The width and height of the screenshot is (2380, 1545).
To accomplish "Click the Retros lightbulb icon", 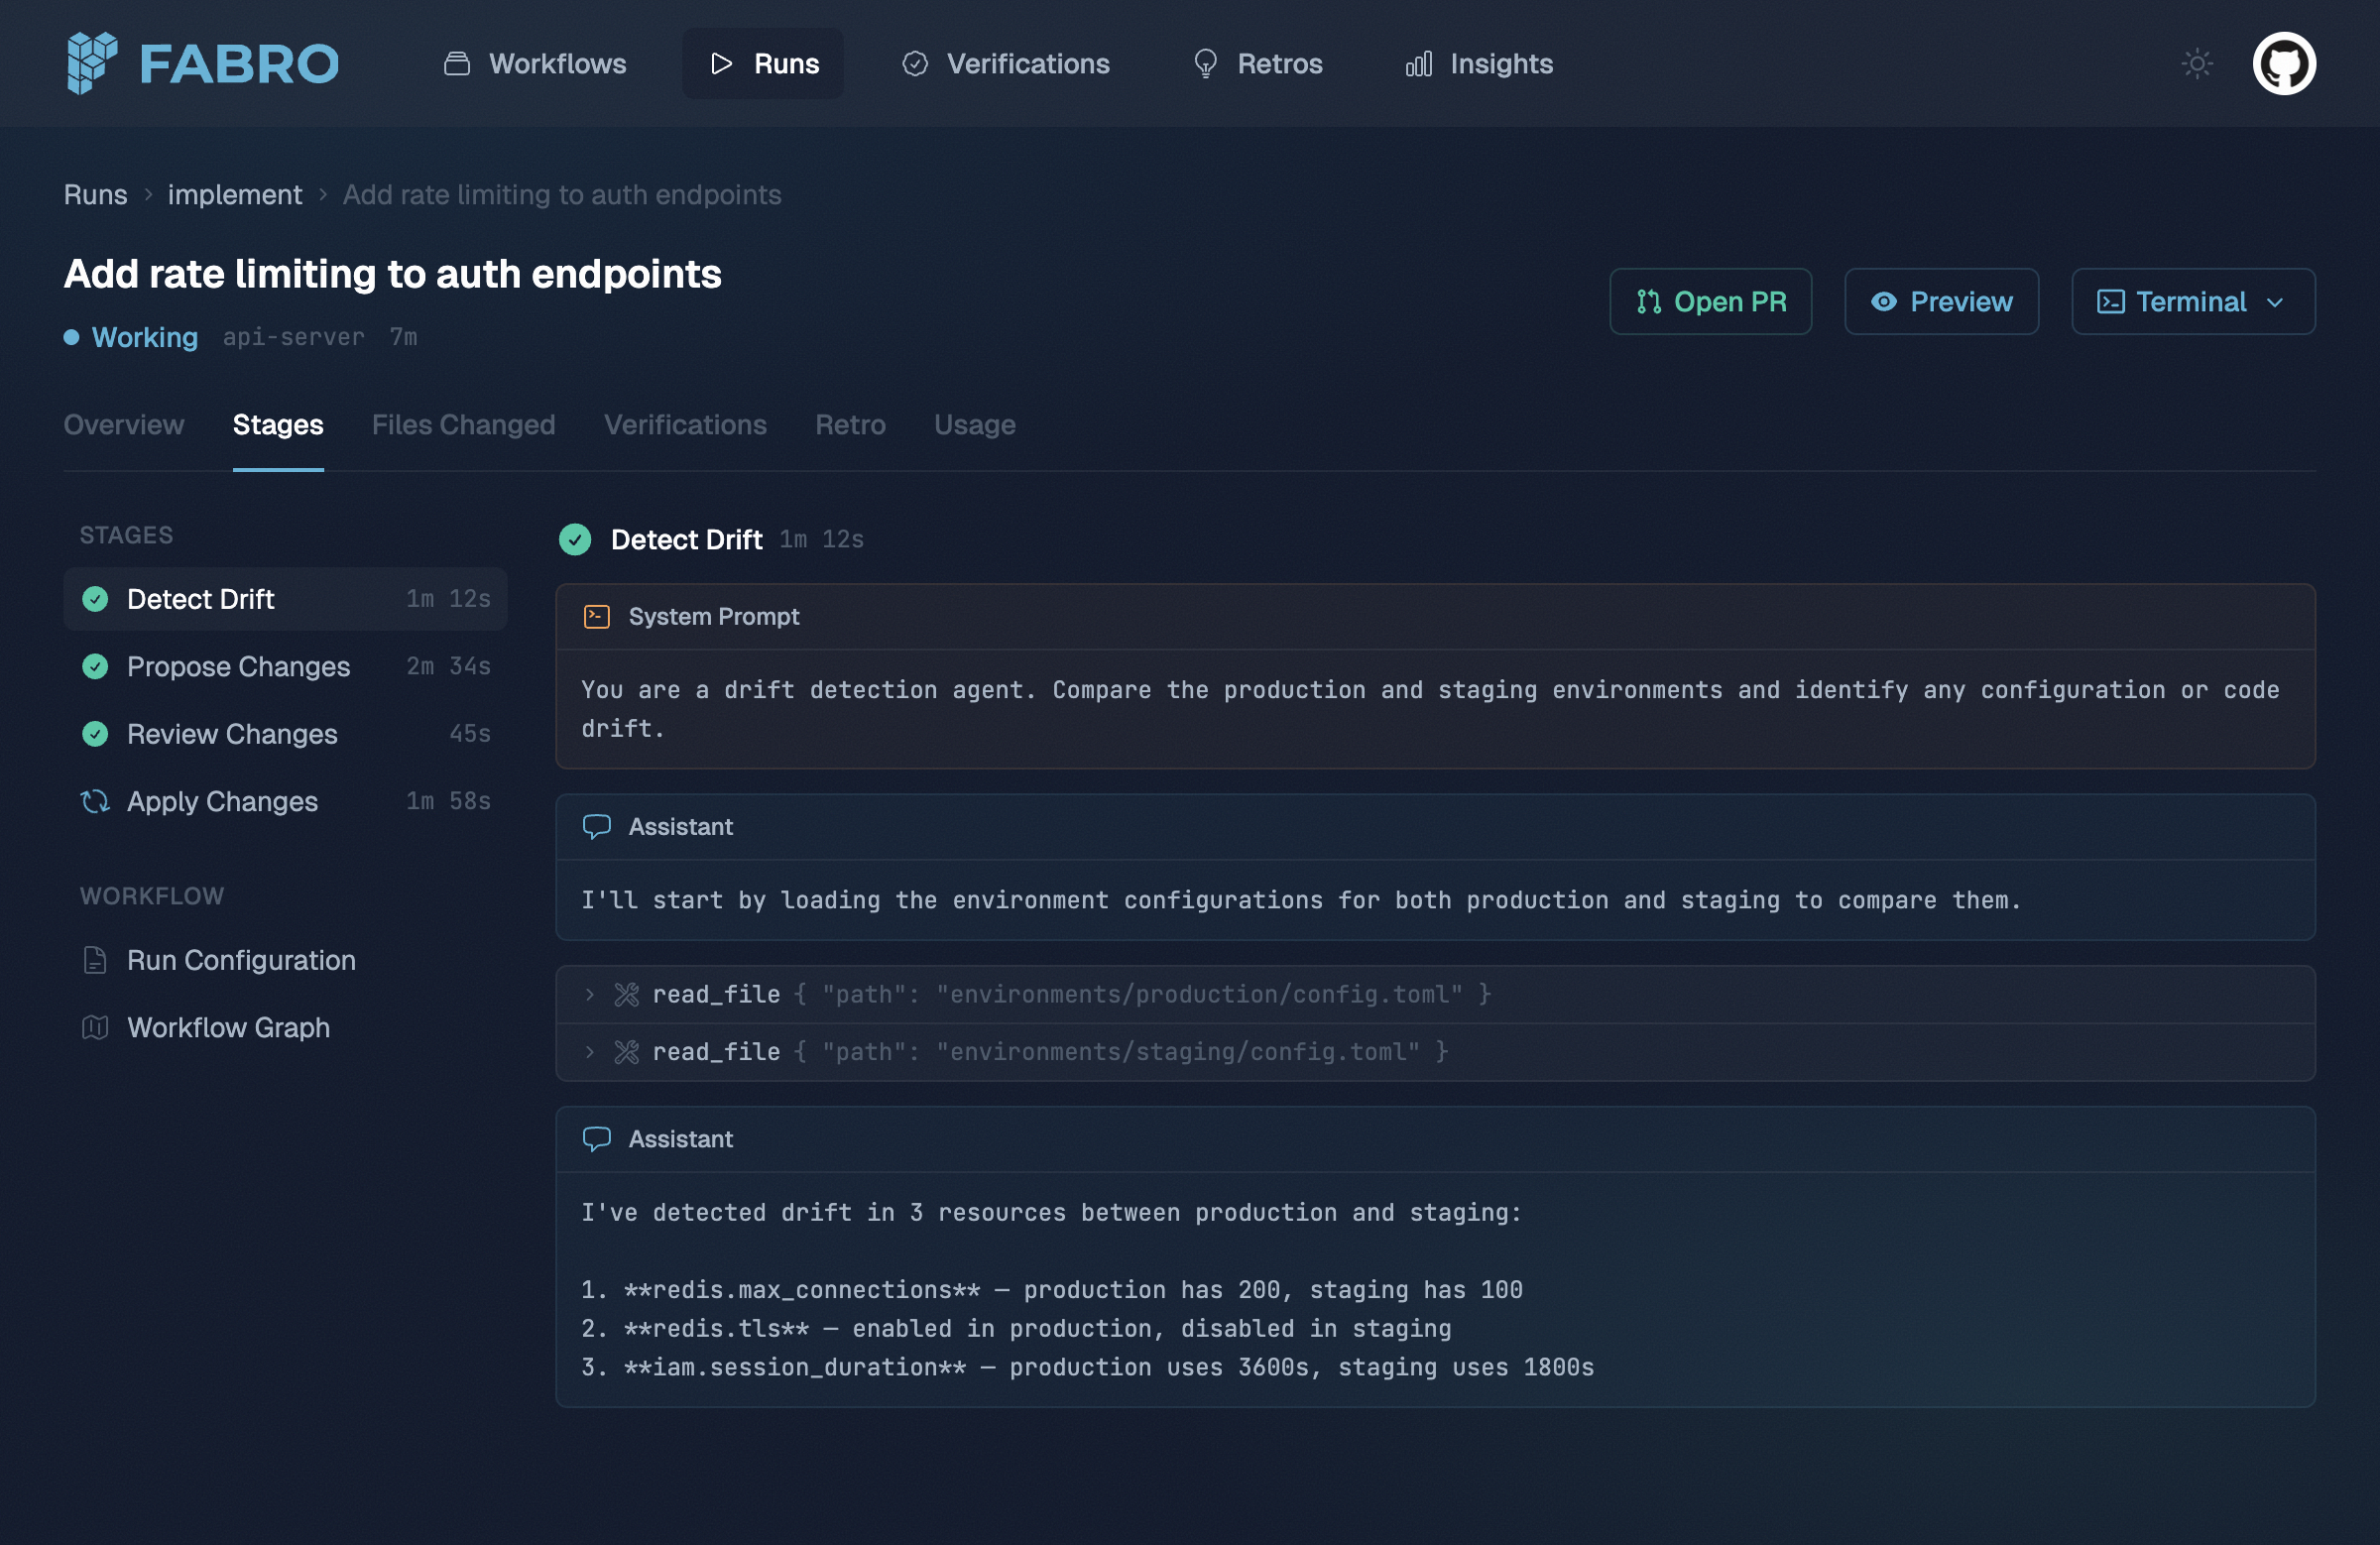I will 1205,63.
